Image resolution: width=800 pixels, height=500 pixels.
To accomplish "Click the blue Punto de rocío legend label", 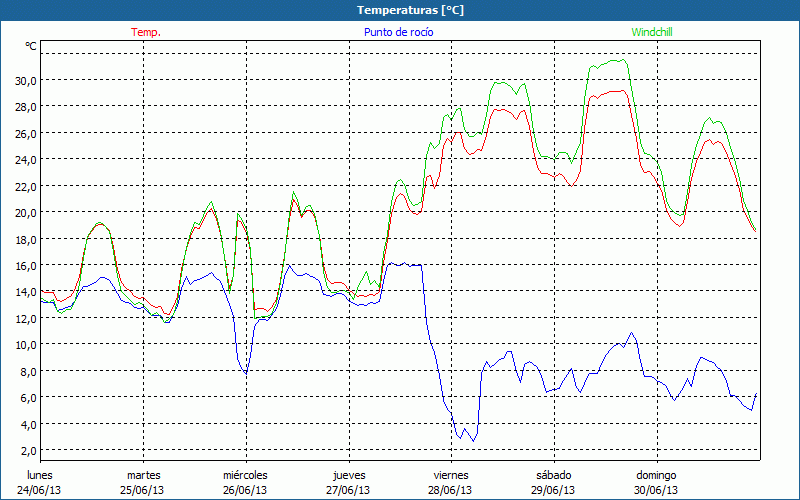I will coord(398,32).
